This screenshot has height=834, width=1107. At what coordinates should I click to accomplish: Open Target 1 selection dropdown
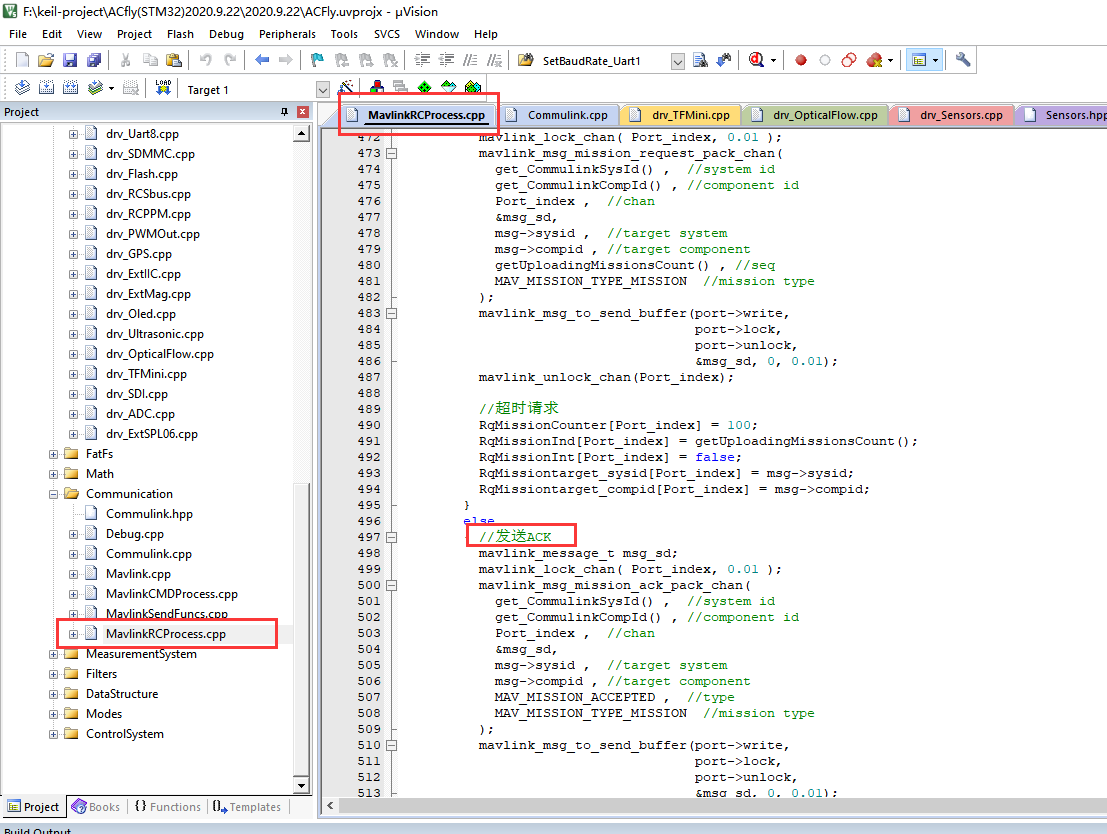[323, 90]
